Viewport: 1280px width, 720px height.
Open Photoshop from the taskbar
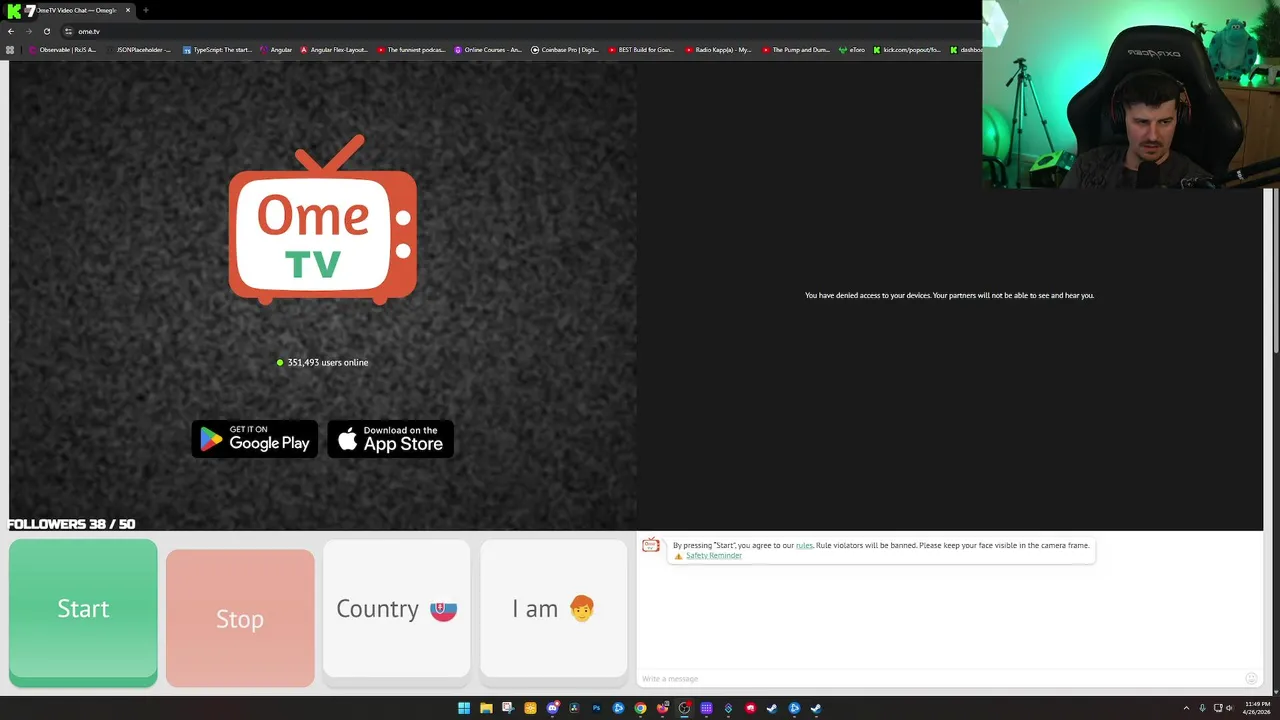tap(596, 708)
